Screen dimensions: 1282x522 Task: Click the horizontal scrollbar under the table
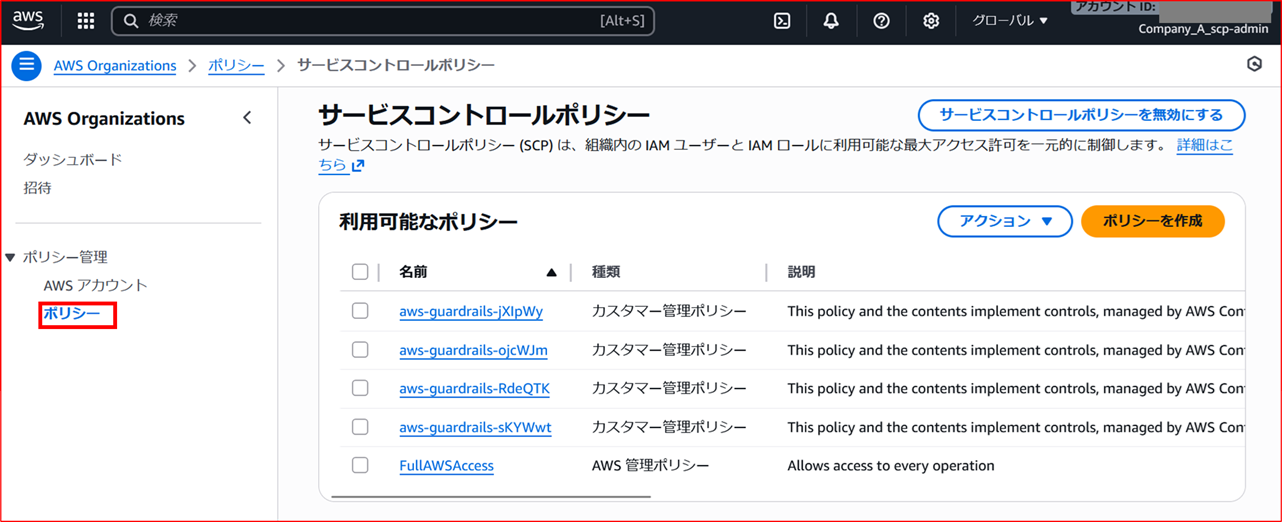(x=490, y=496)
